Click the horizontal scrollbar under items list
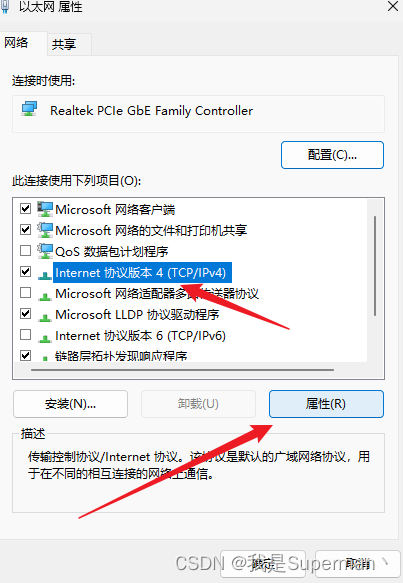The height and width of the screenshot is (583, 403). coord(183,370)
